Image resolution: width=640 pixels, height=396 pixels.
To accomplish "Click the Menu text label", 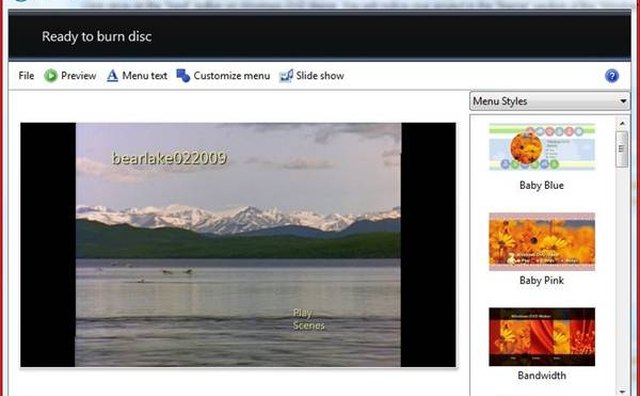I will pyautogui.click(x=144, y=76).
